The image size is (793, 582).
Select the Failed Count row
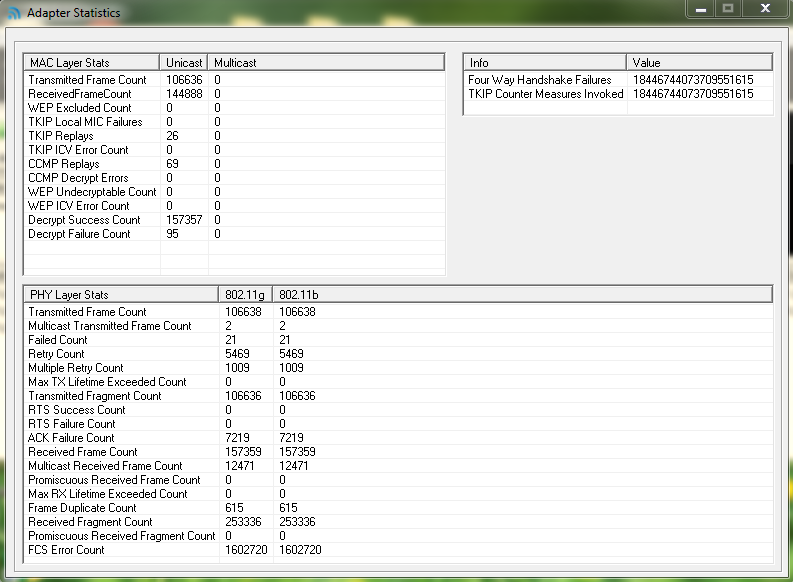coord(399,340)
